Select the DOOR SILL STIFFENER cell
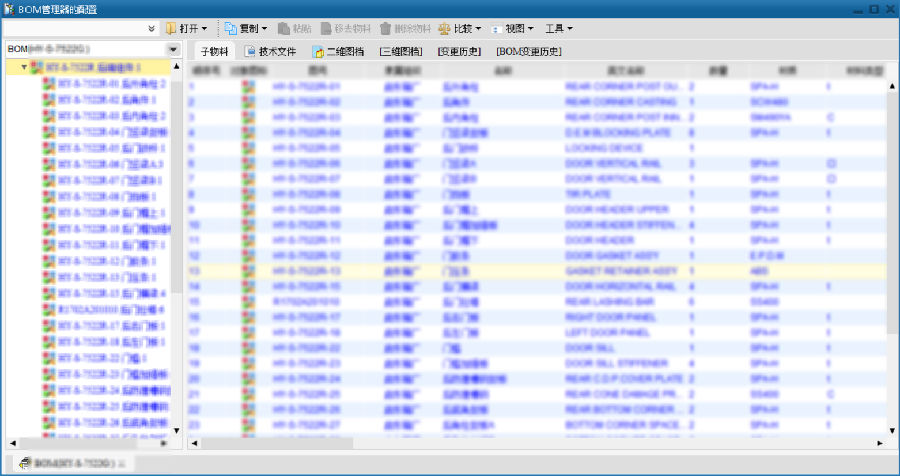This screenshot has height=476, width=900. click(x=616, y=363)
